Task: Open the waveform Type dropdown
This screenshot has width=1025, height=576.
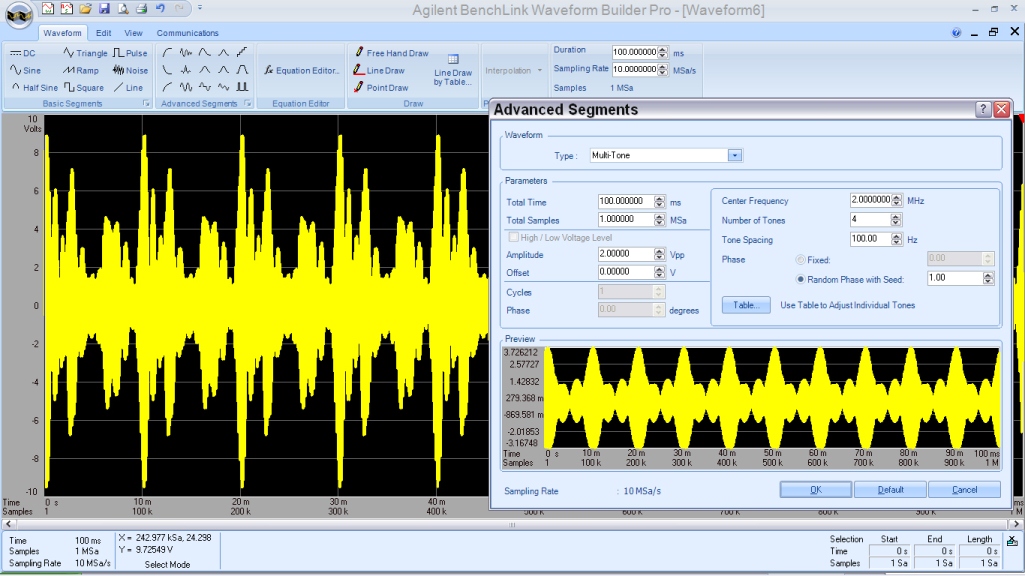Action: (735, 155)
